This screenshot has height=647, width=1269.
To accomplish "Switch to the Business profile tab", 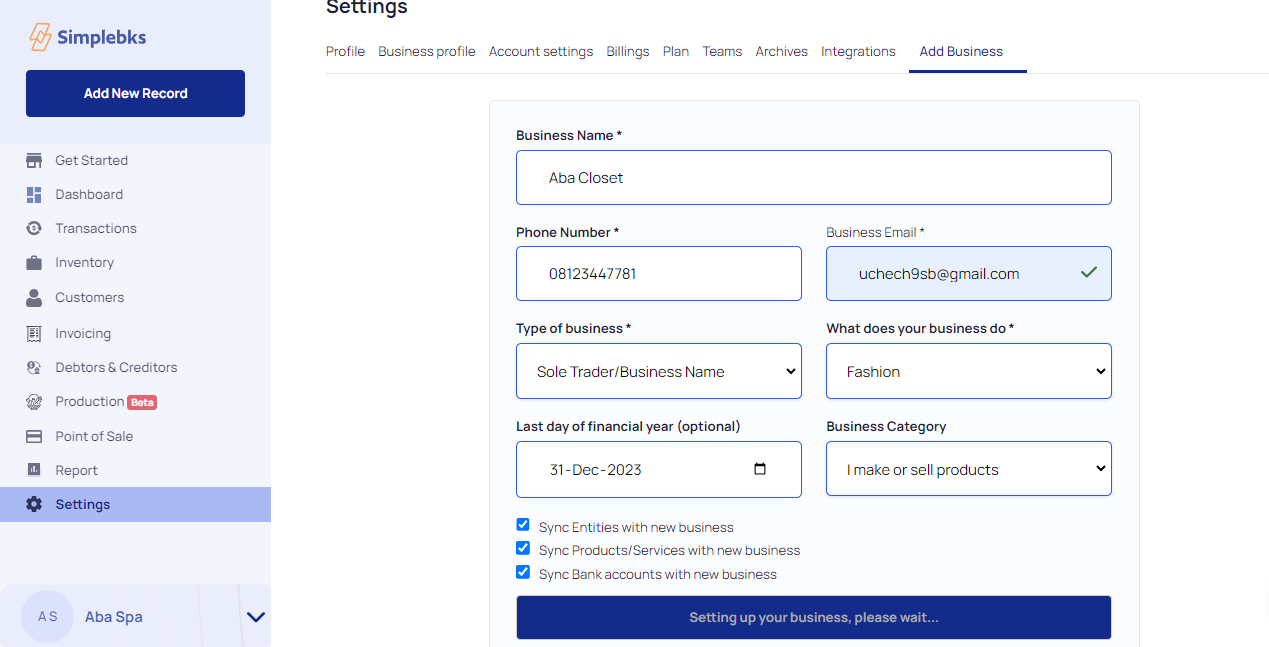I will click(x=426, y=51).
